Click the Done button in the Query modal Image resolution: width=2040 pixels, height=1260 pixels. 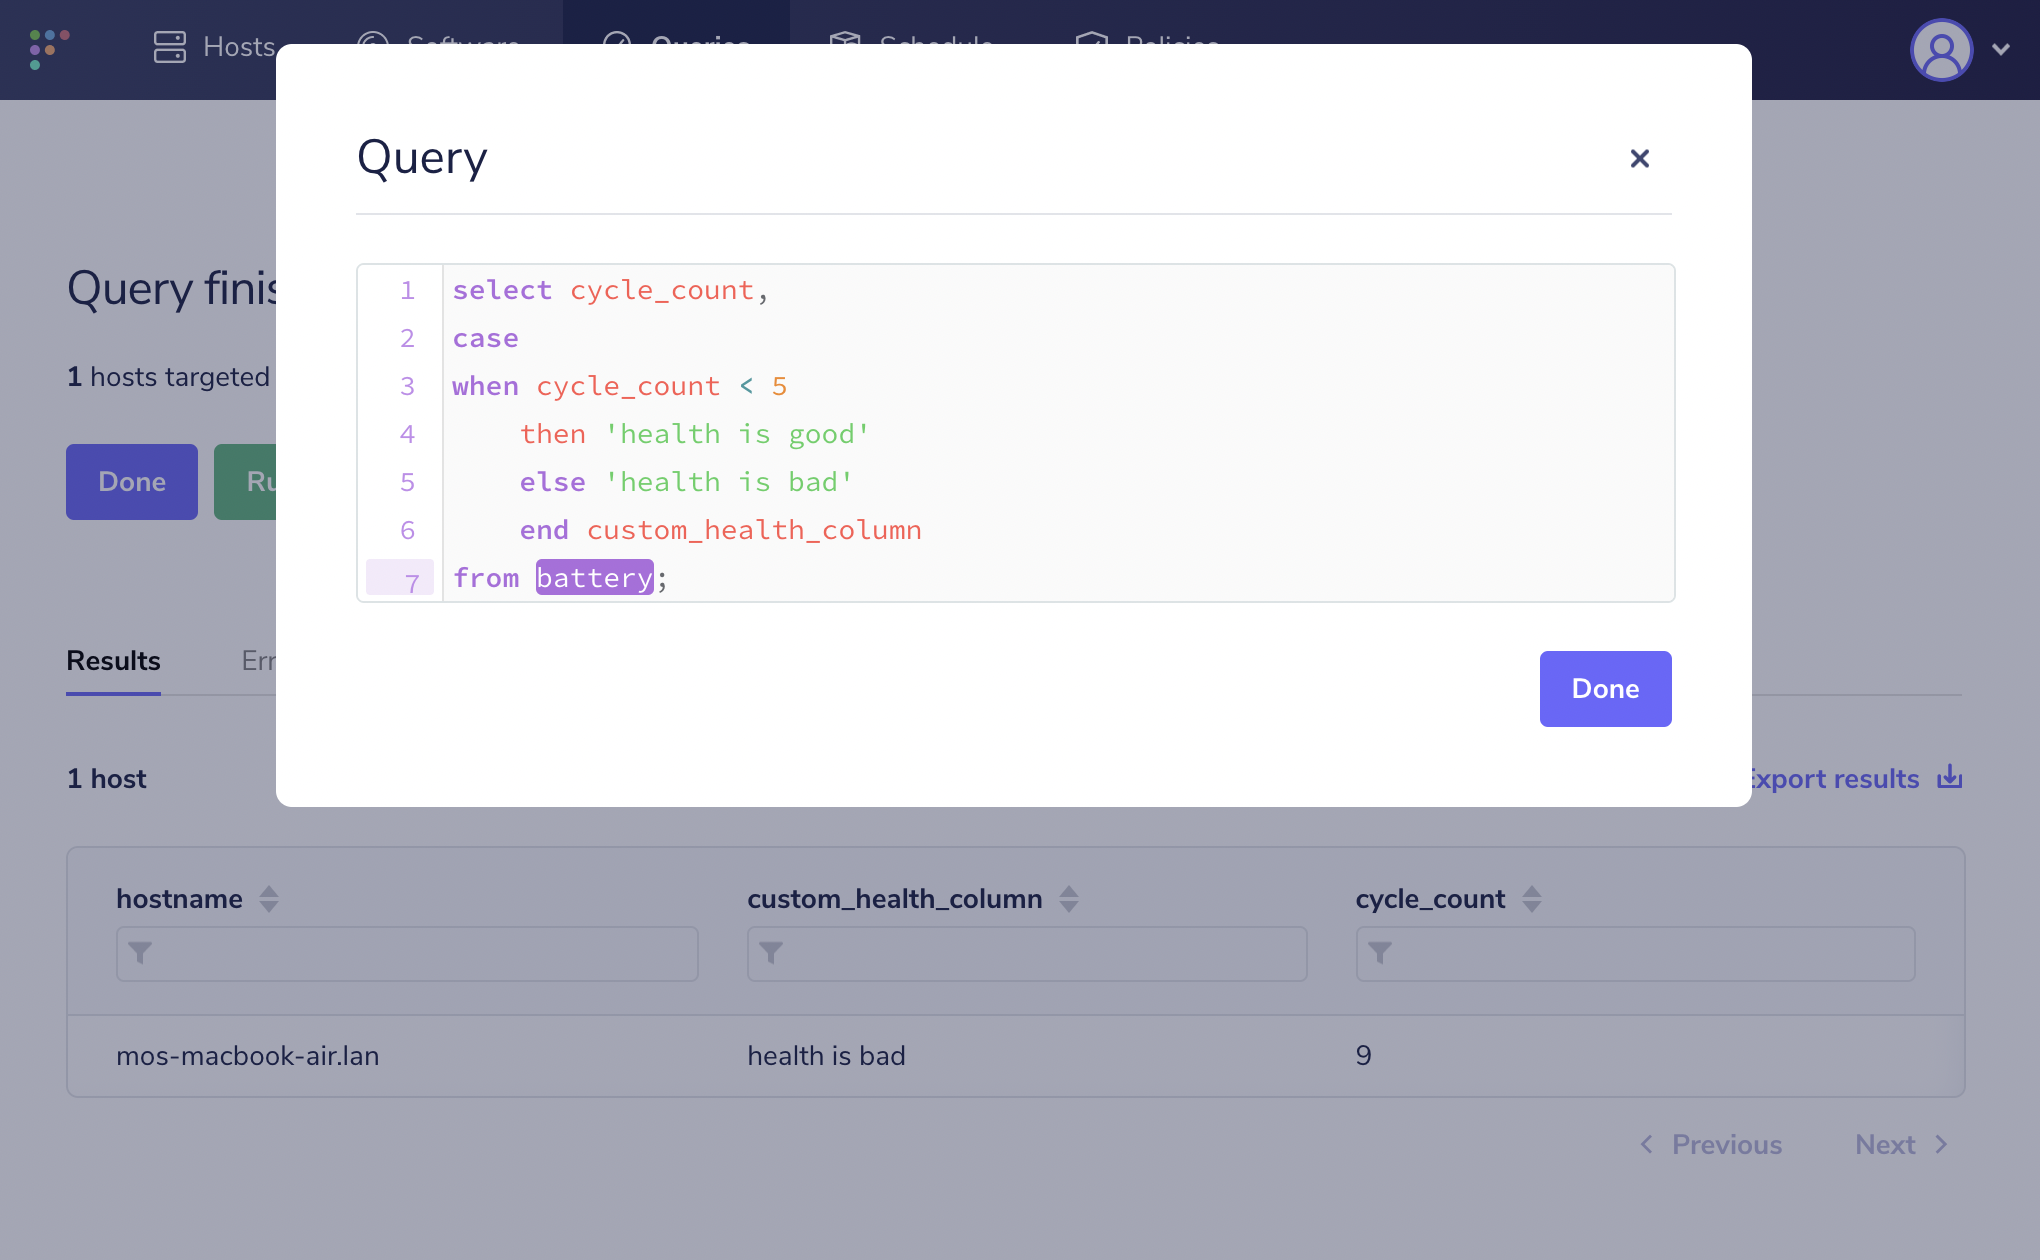pos(1605,689)
